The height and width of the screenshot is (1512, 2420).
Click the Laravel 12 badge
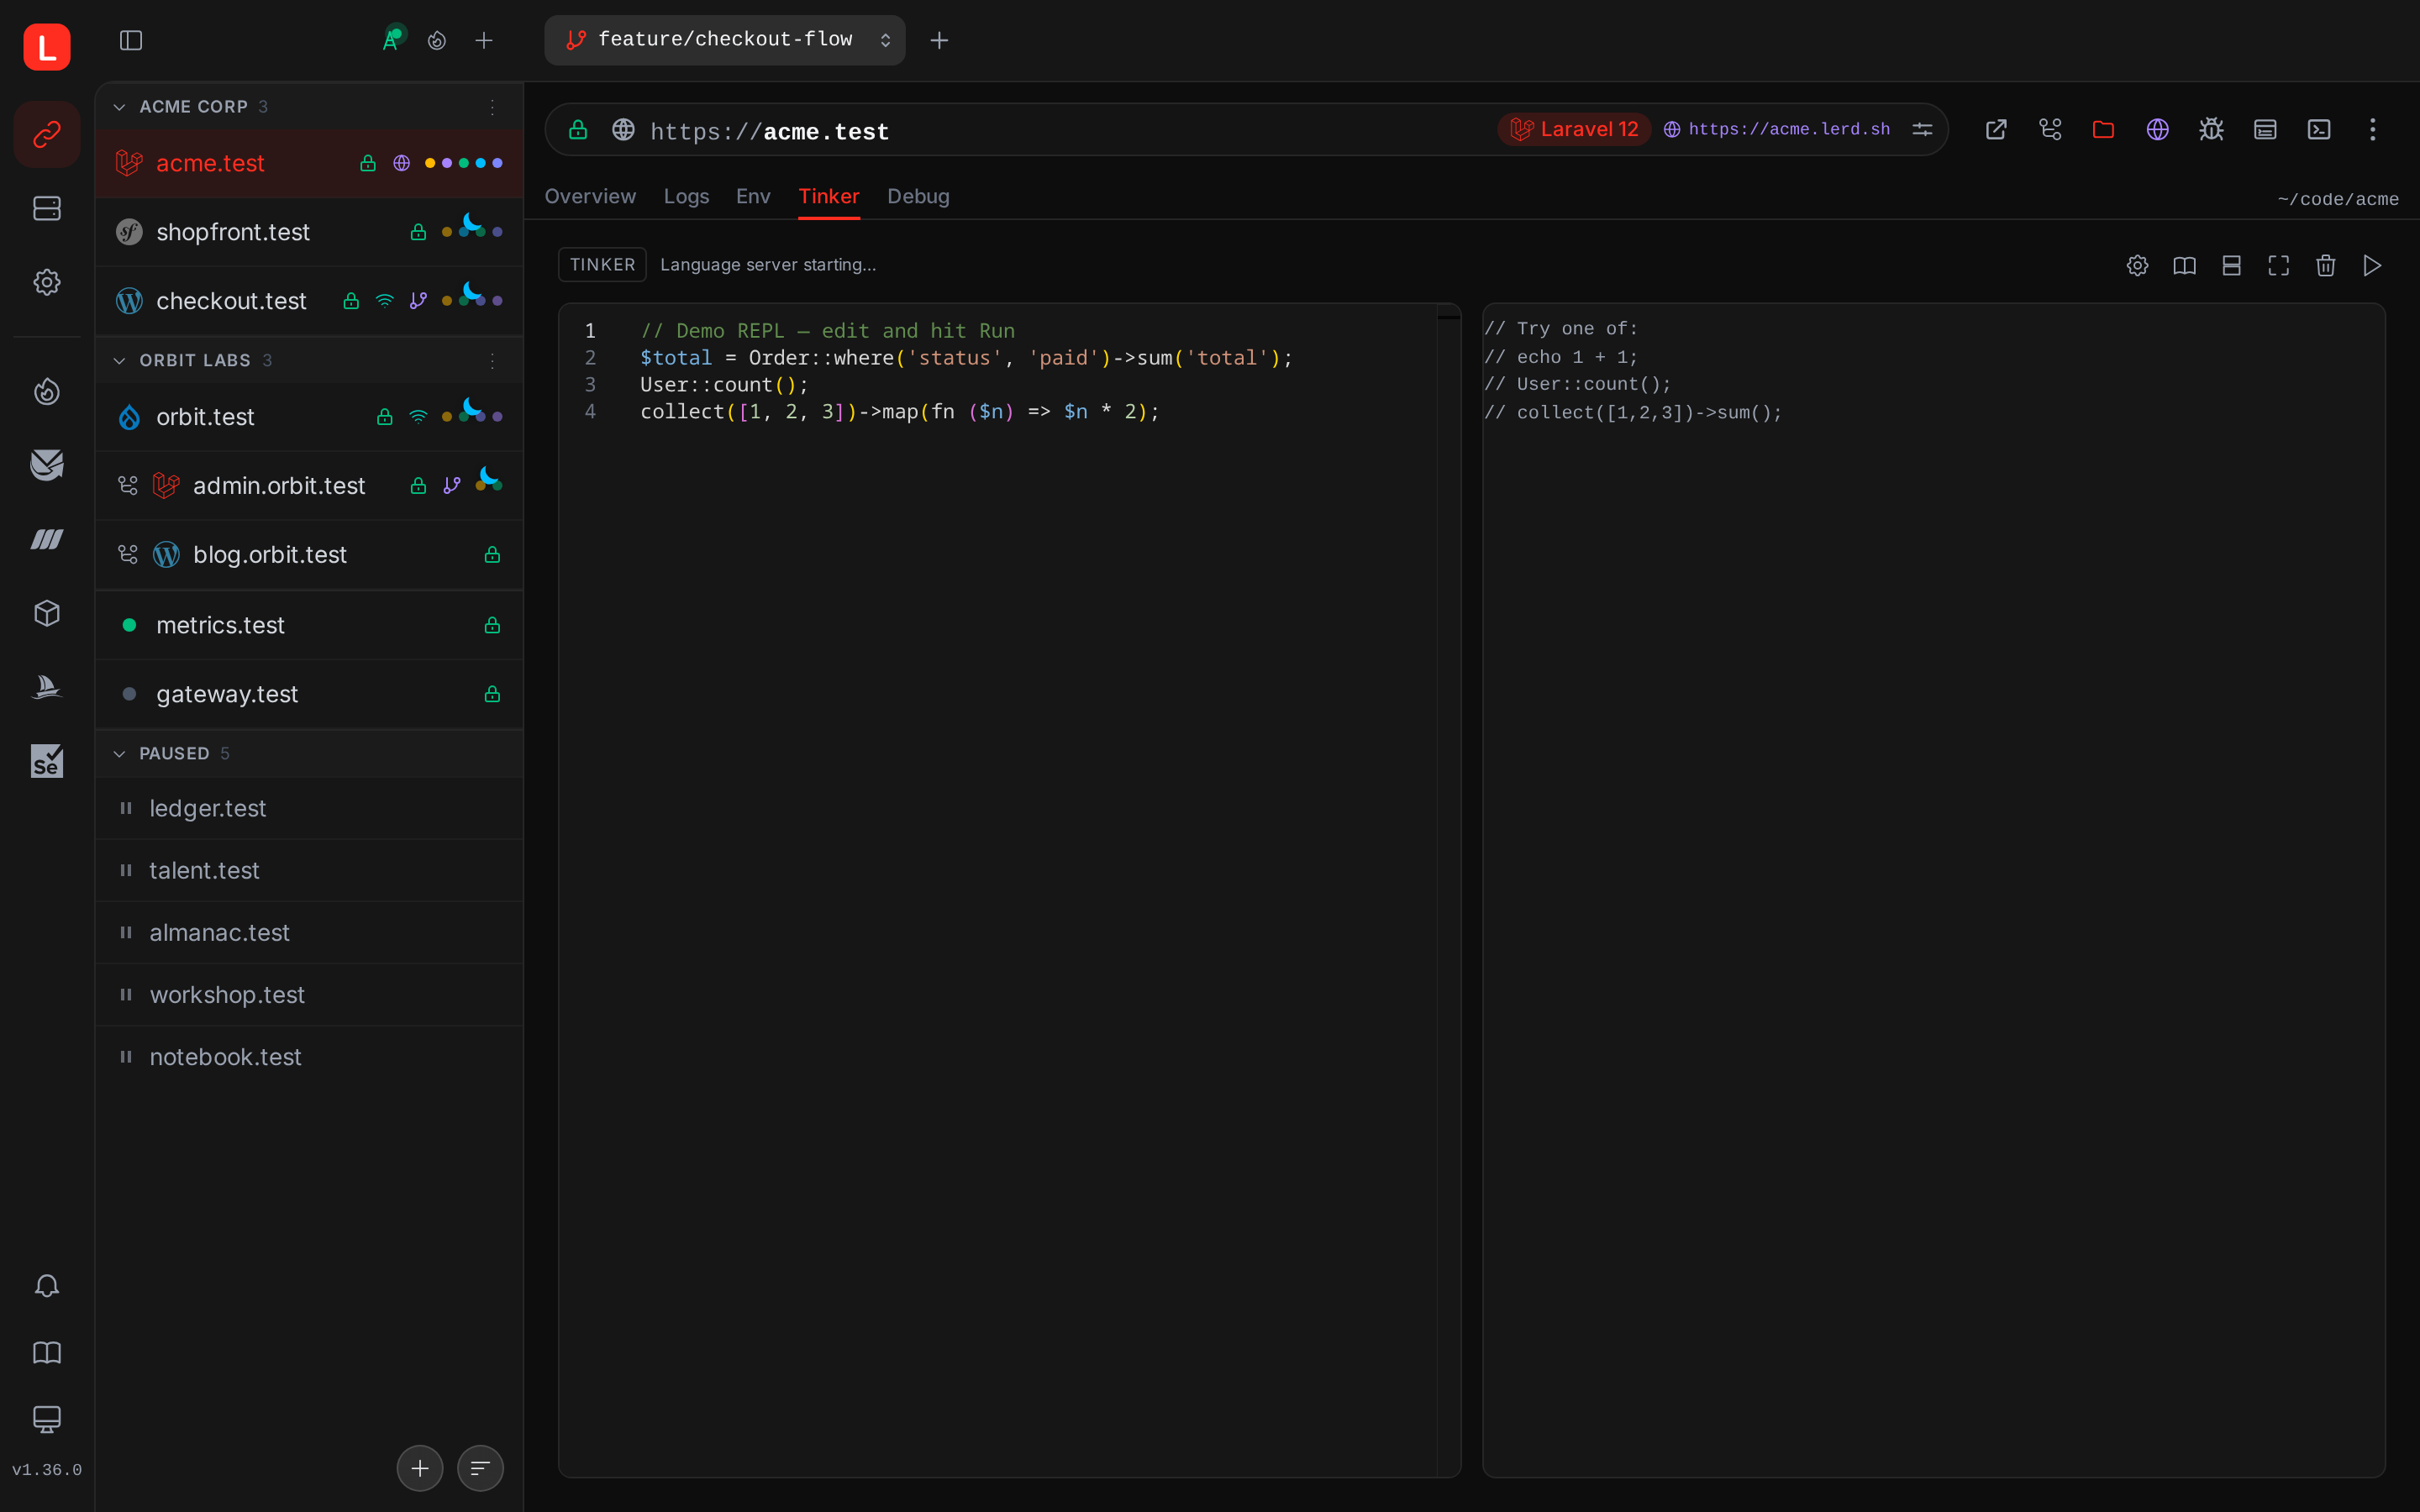1574,129
